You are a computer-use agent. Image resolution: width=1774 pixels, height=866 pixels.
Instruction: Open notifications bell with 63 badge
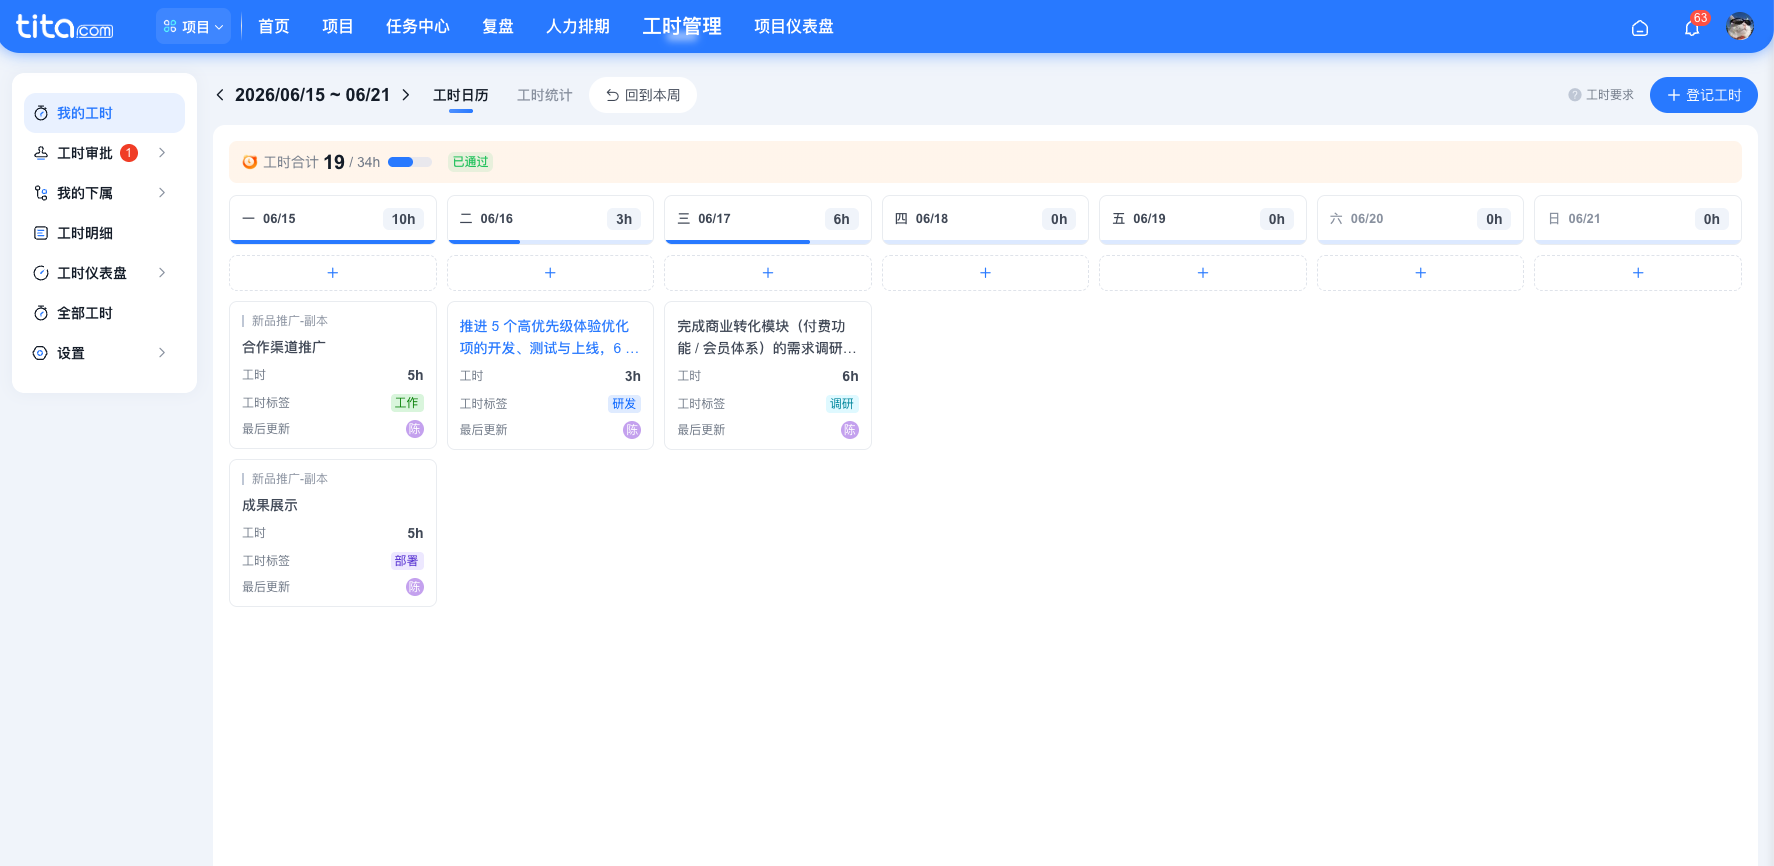[1692, 28]
